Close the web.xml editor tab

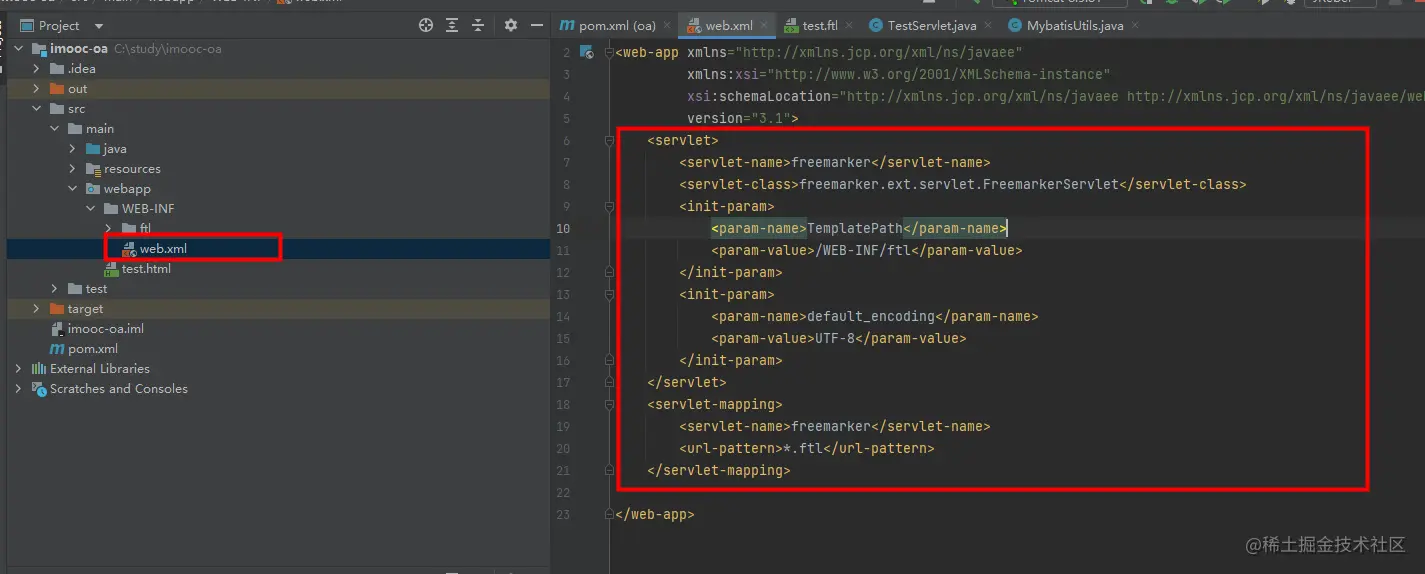[764, 26]
